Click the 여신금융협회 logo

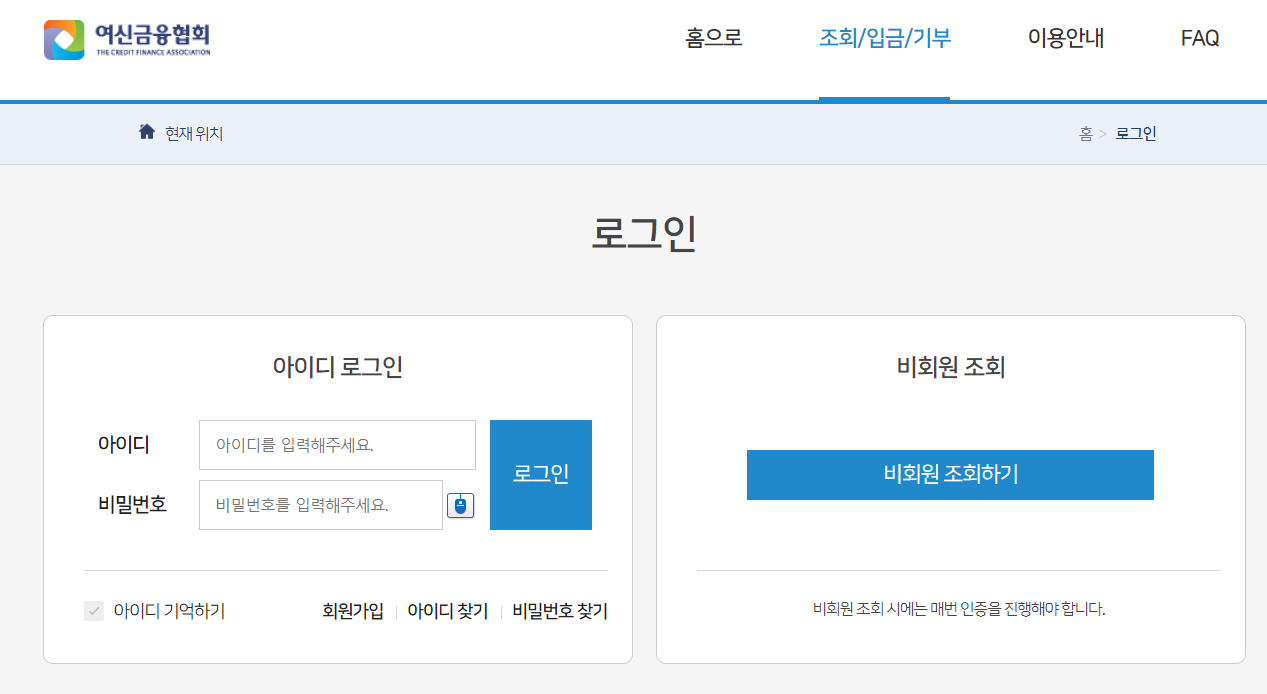tap(127, 40)
